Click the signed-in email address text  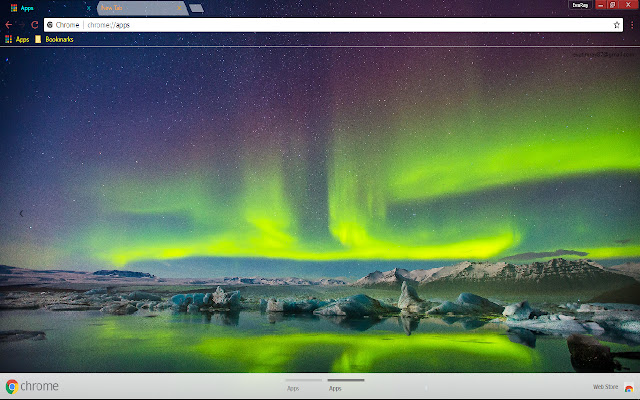(x=605, y=54)
